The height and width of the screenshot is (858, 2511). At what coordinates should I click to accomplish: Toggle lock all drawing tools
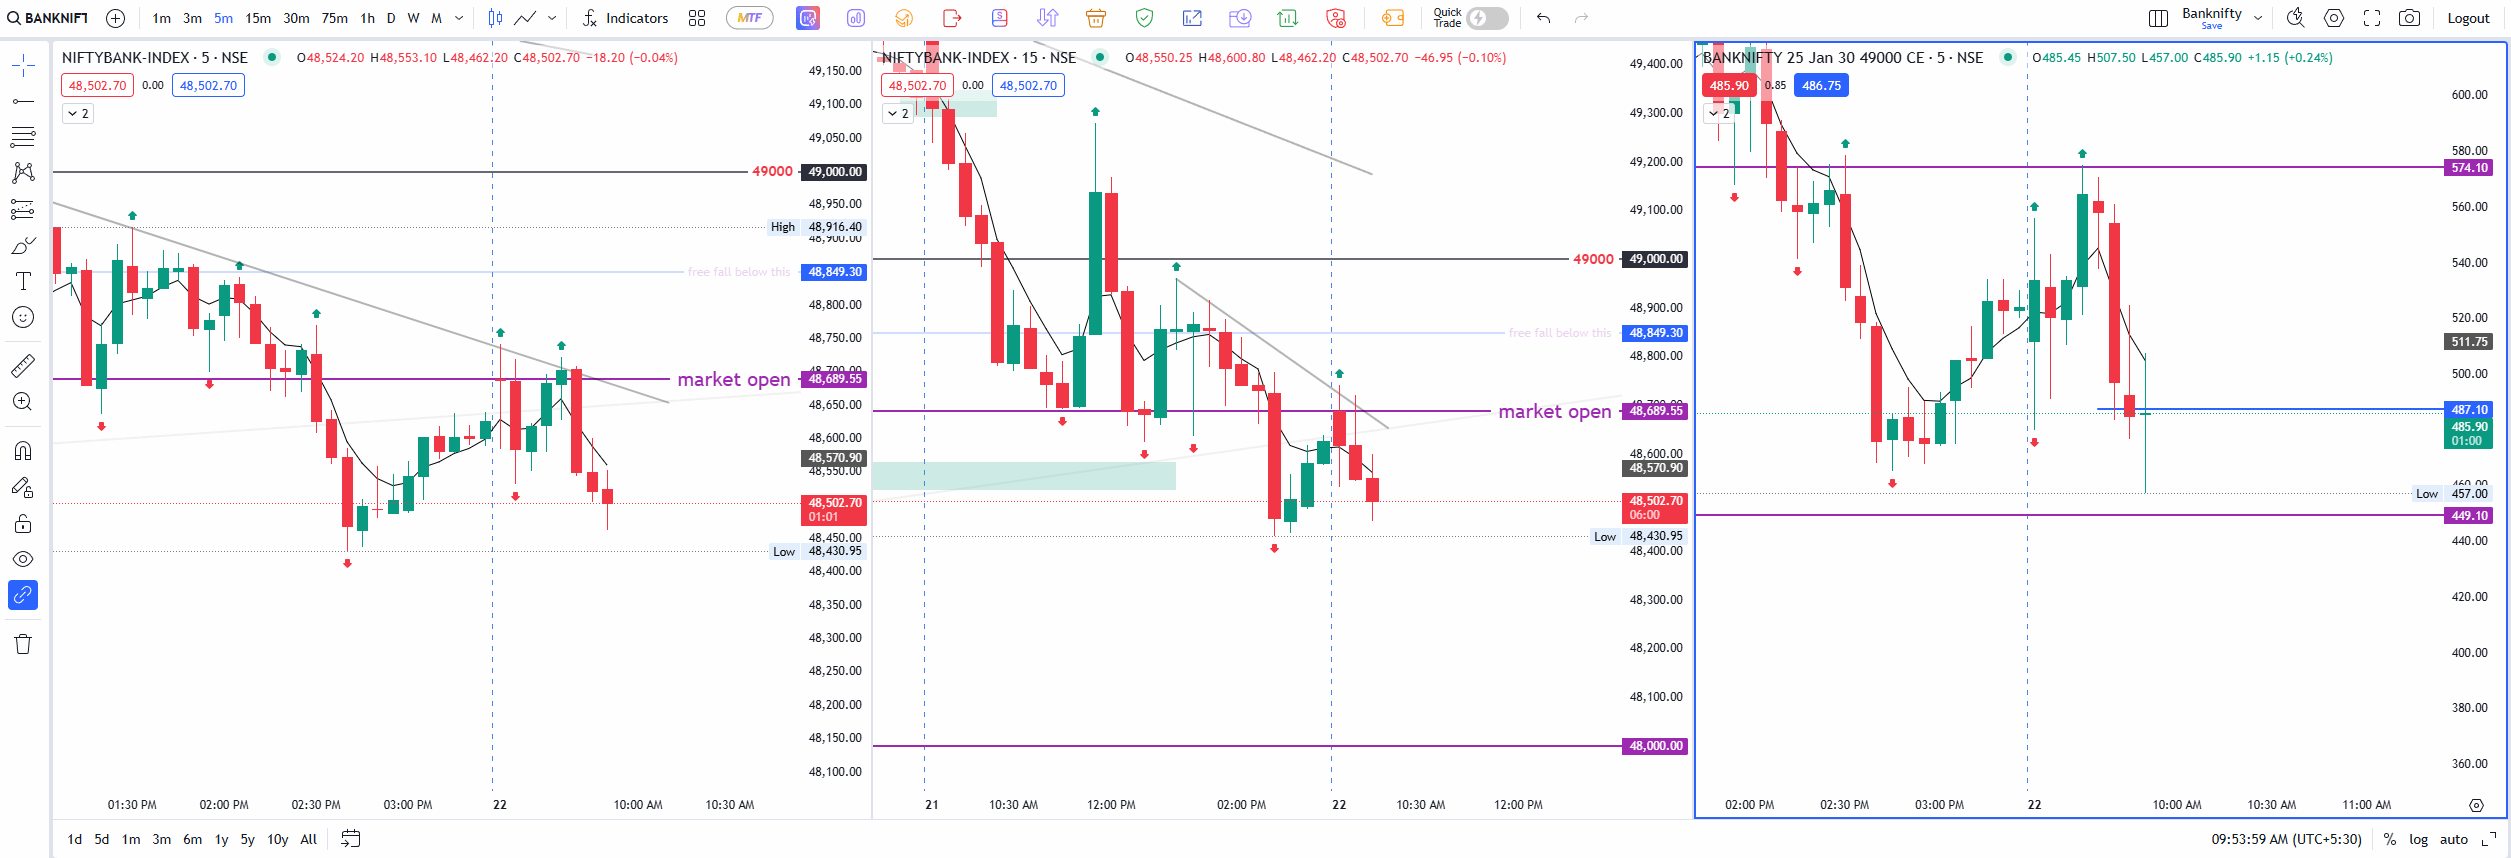pos(23,524)
